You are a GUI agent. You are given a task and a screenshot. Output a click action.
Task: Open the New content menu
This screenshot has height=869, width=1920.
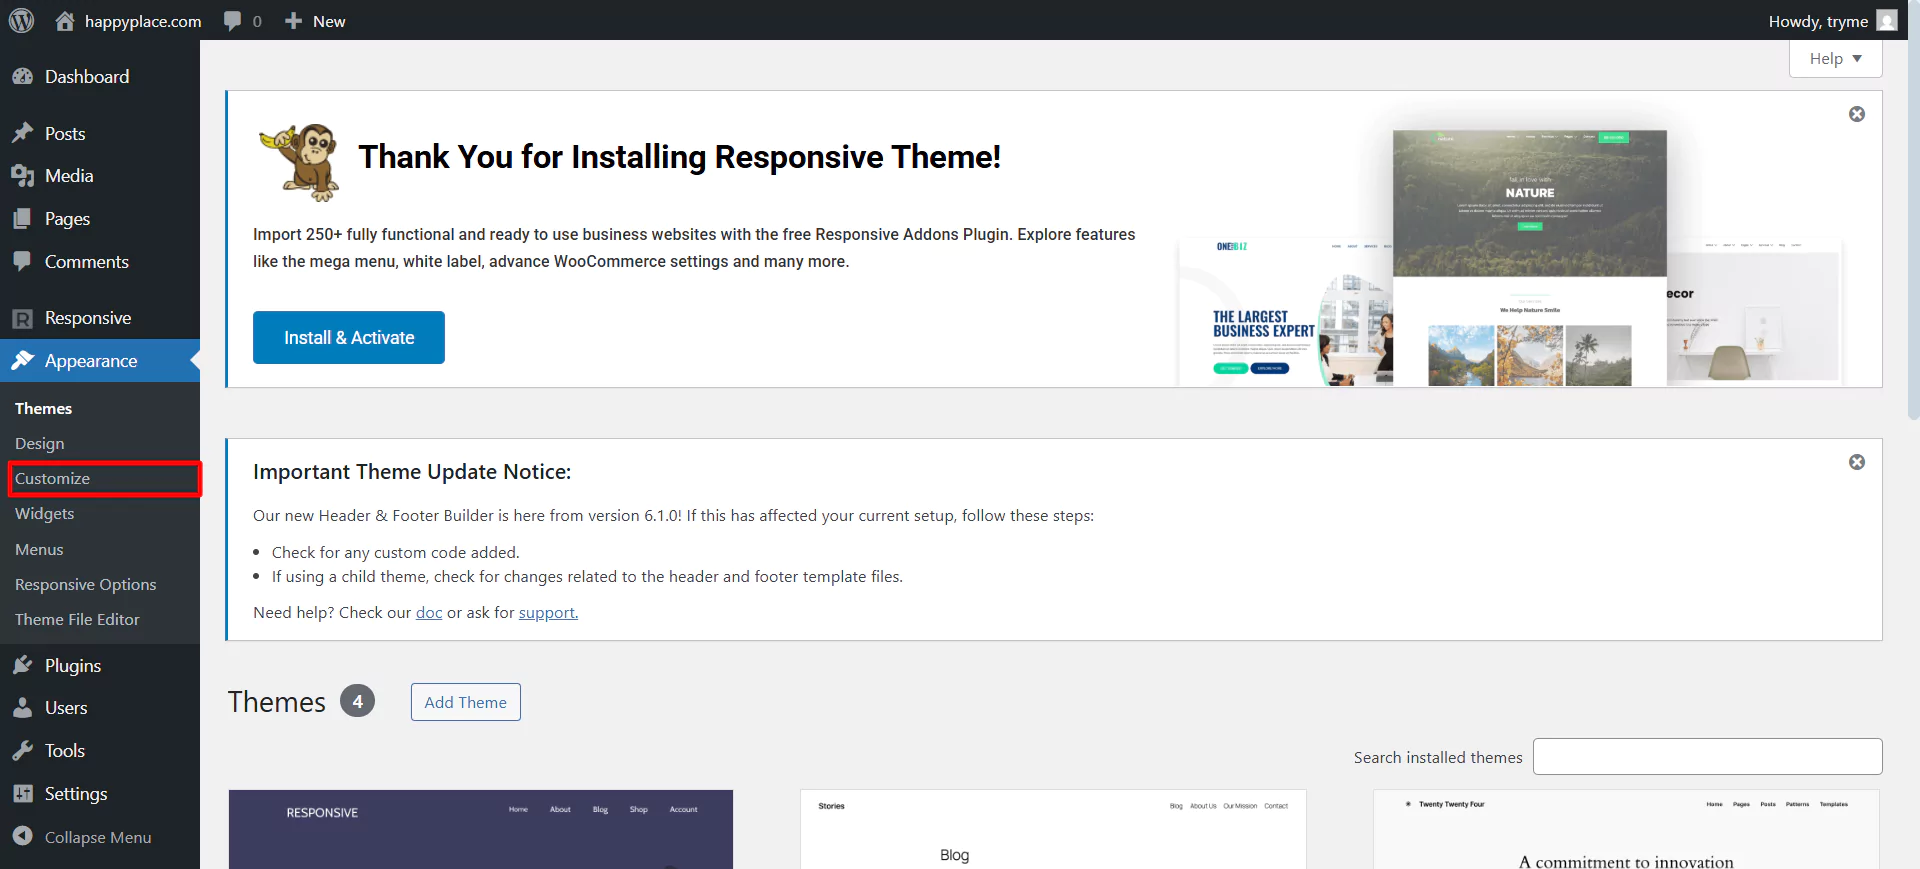pos(315,21)
